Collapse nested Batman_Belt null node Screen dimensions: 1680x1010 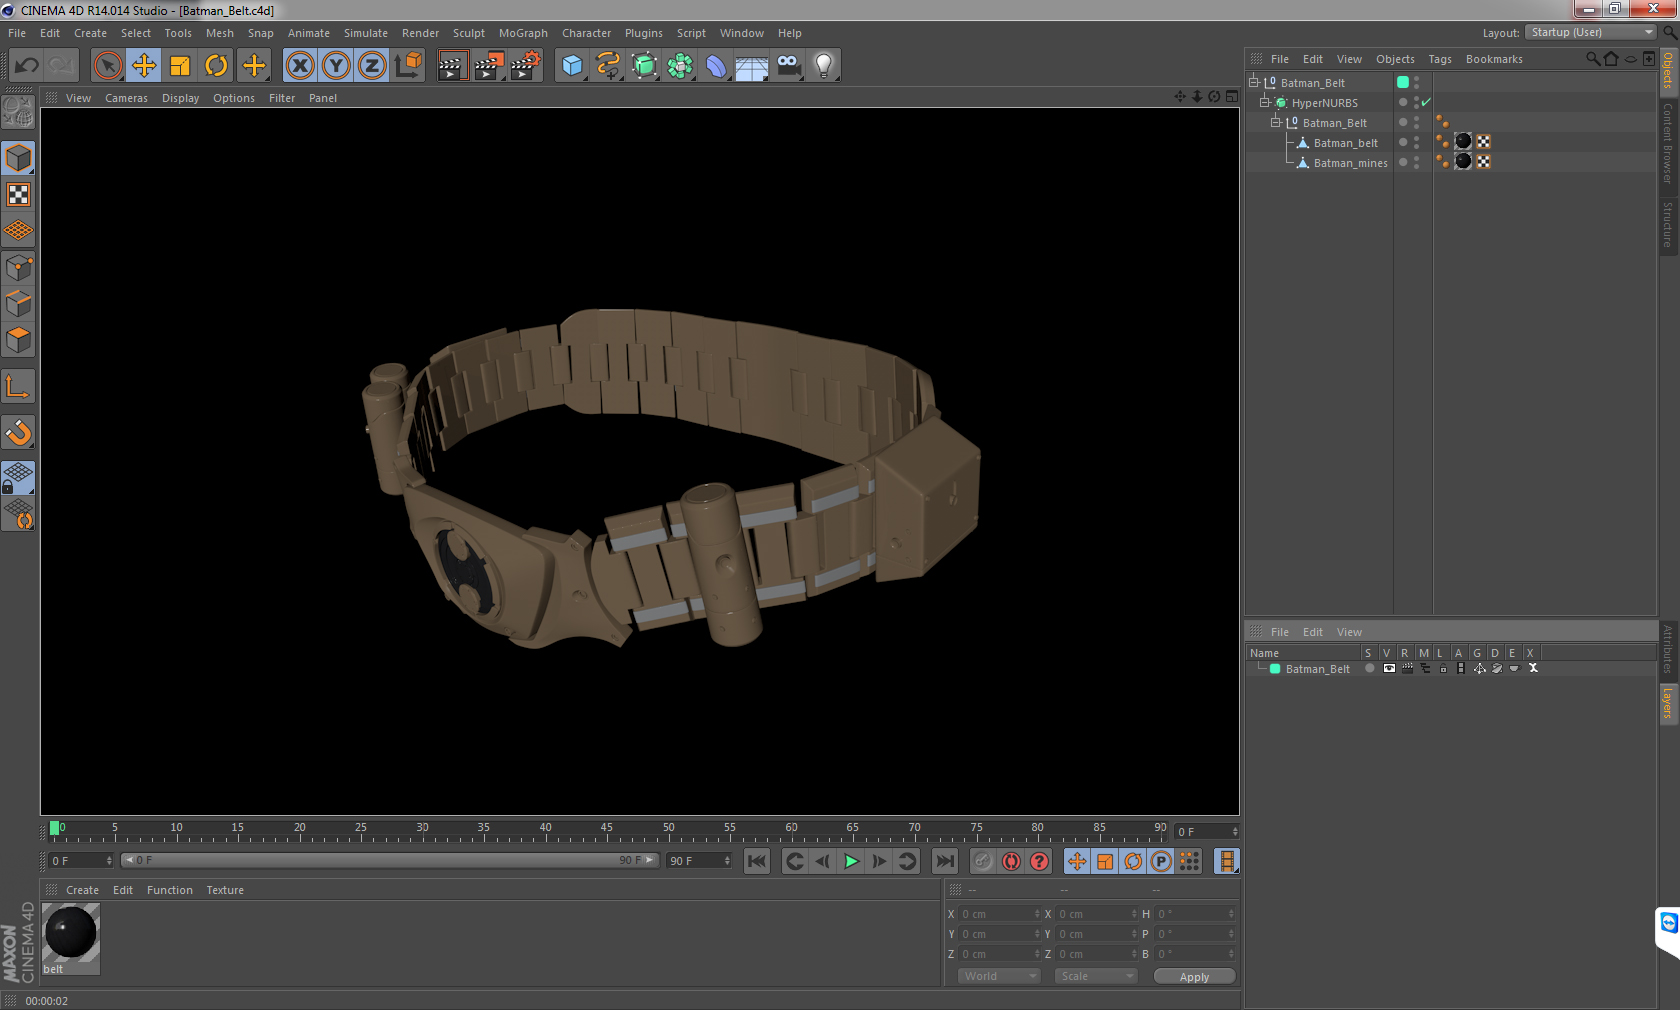pyautogui.click(x=1275, y=122)
